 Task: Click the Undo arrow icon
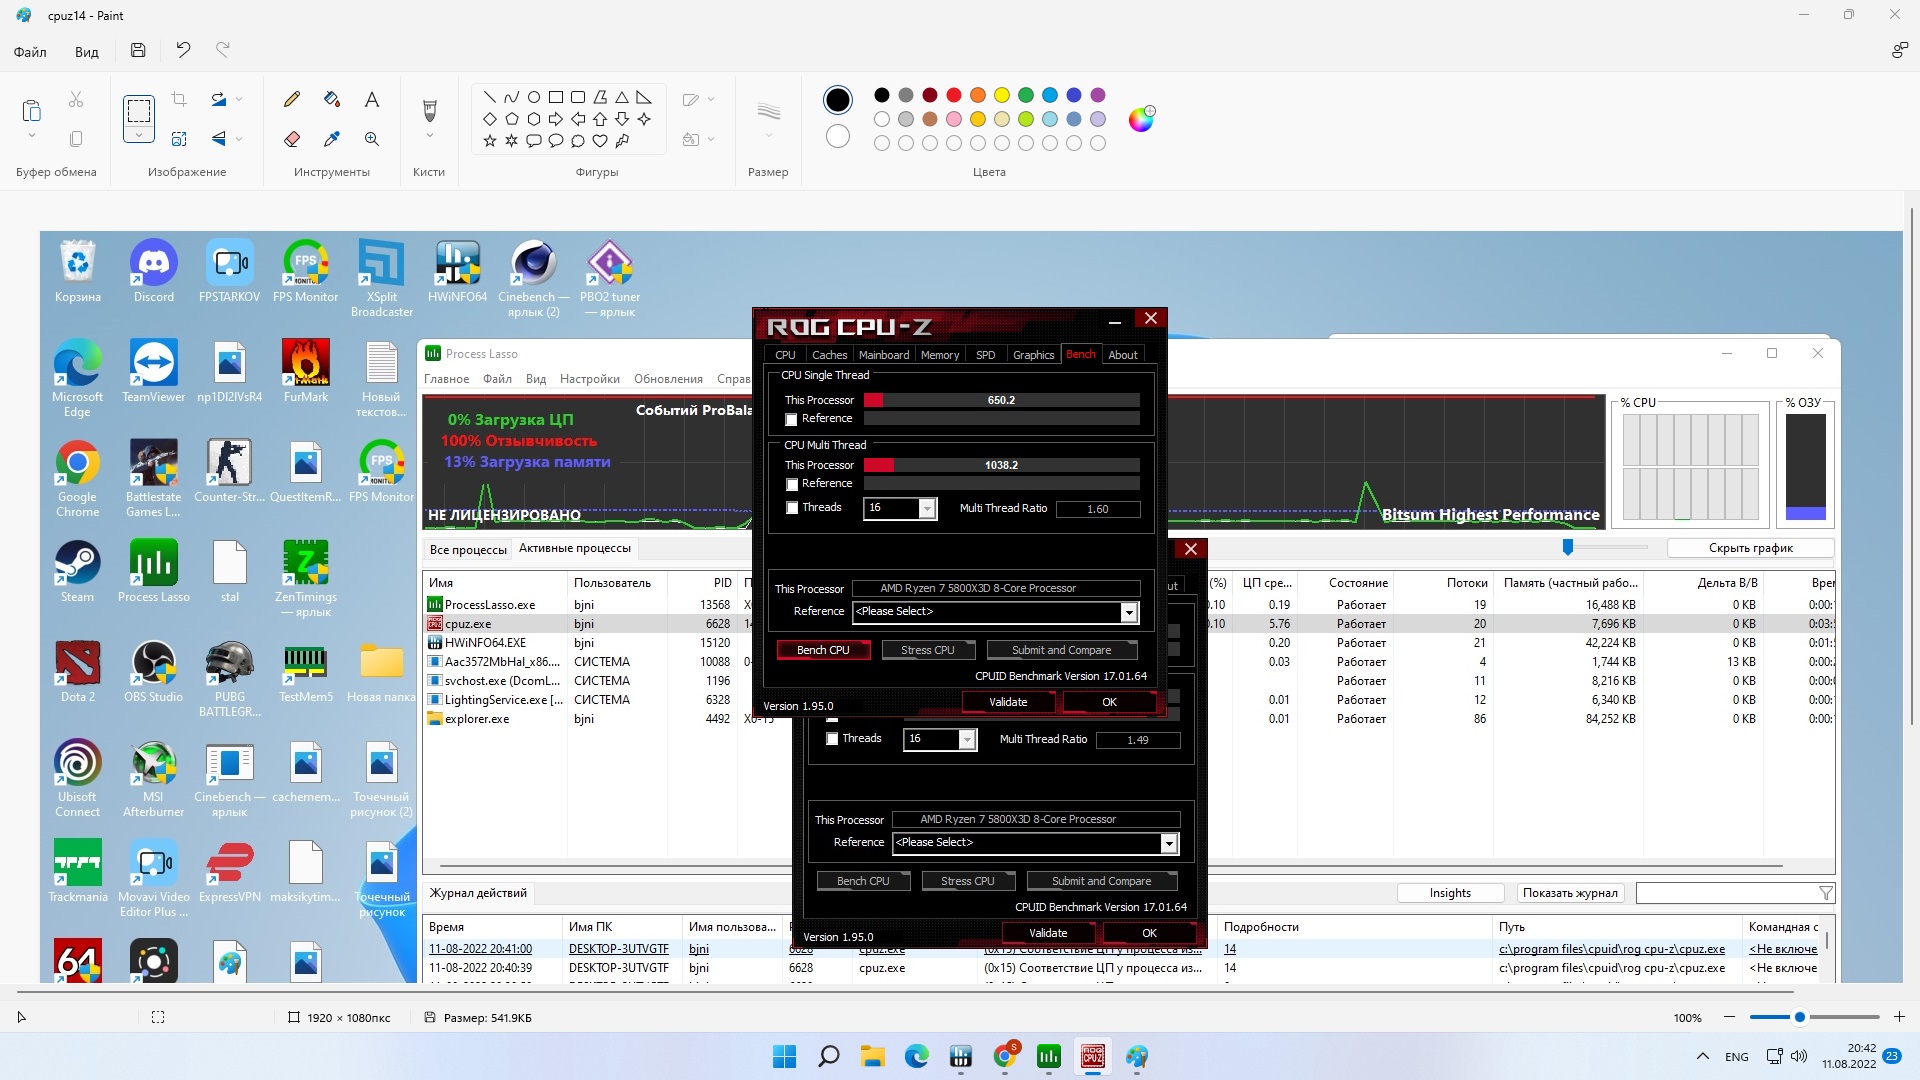pos(183,50)
